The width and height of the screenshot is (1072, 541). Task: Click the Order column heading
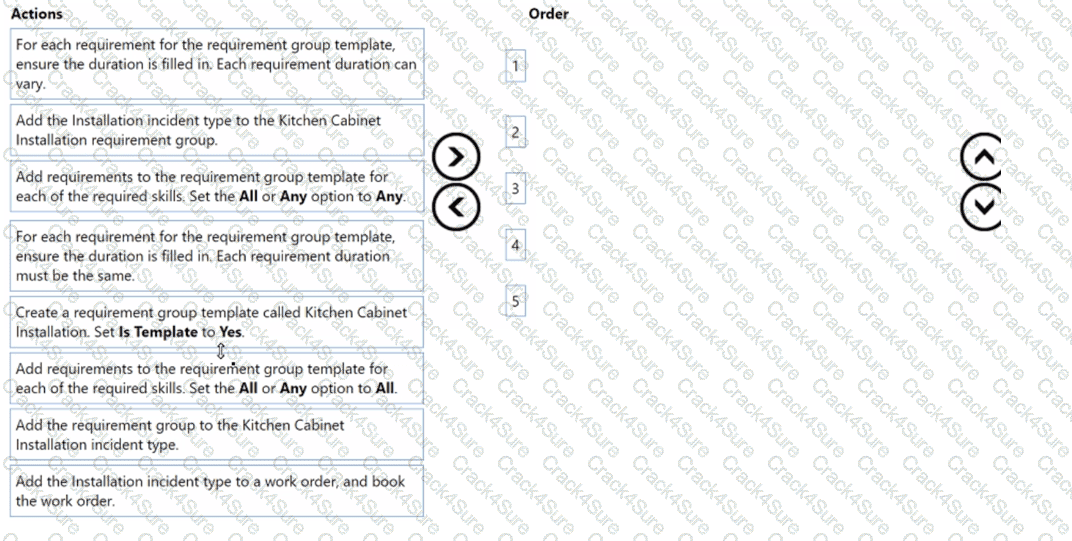tap(548, 14)
